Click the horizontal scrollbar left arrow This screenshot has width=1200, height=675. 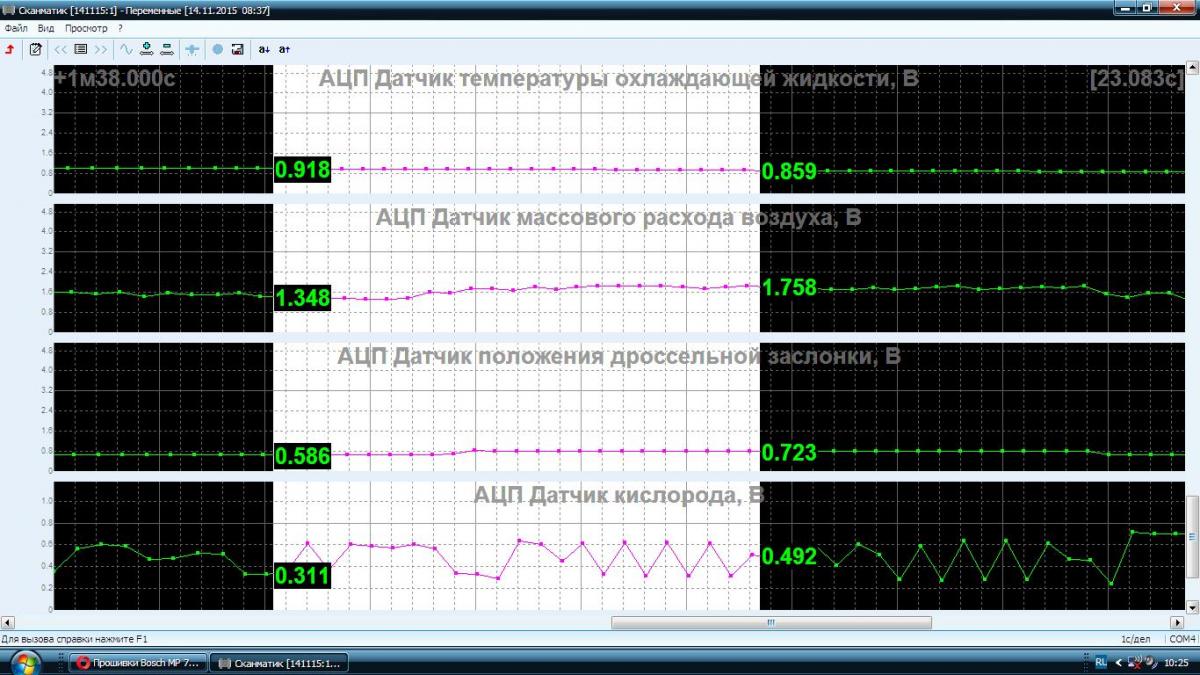7,622
